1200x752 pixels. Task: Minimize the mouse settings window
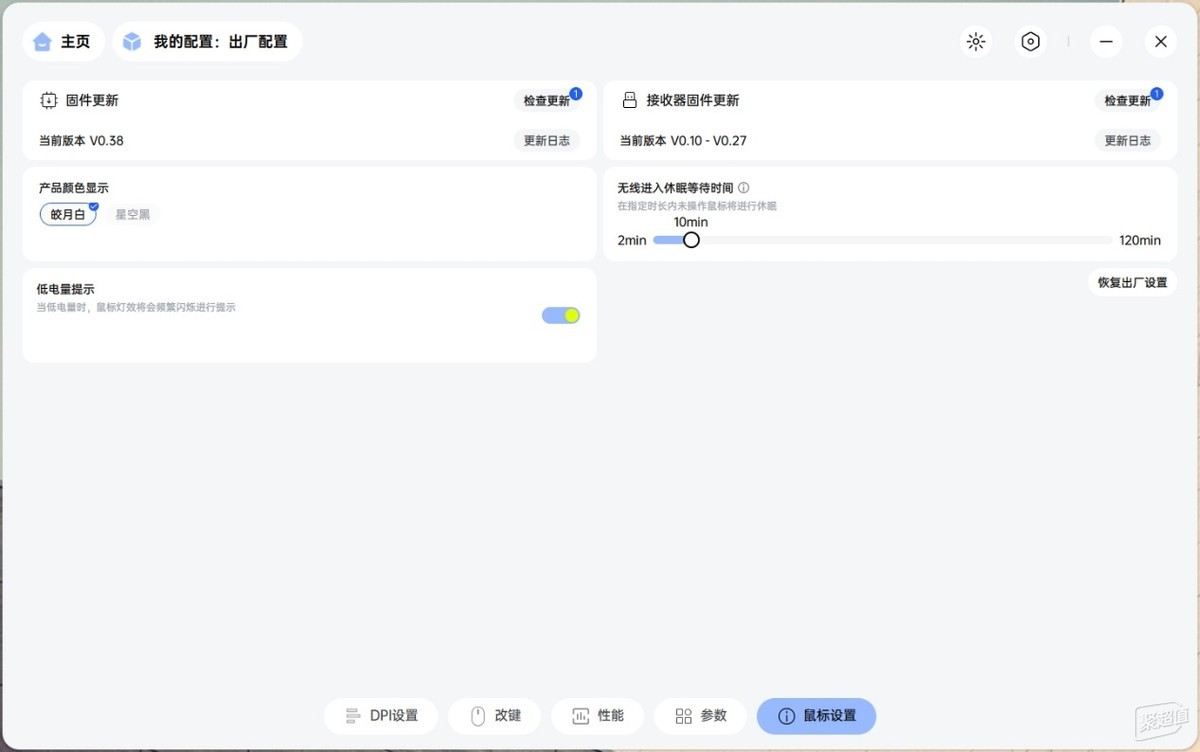click(x=1106, y=42)
